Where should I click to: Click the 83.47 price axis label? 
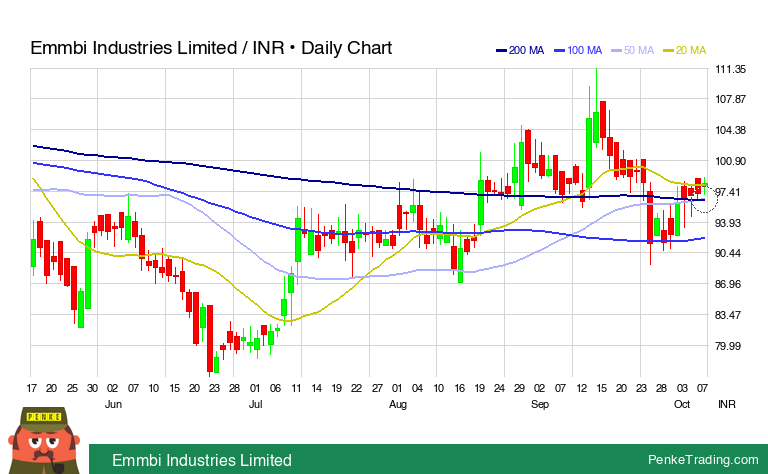pos(727,315)
